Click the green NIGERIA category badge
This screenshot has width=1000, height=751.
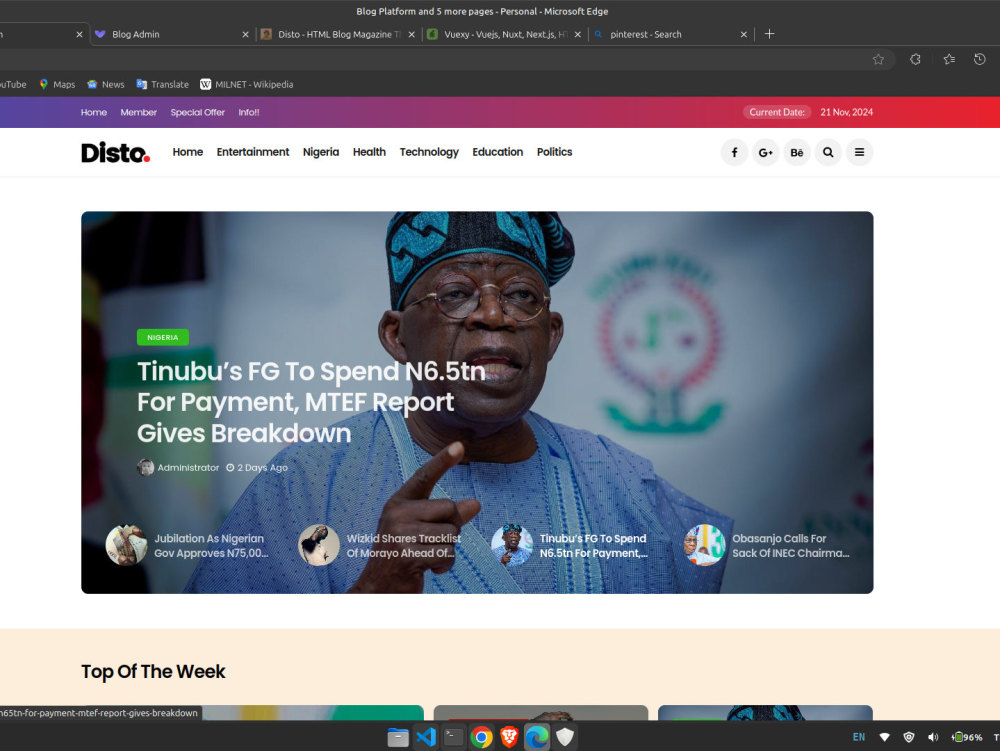click(x=163, y=337)
